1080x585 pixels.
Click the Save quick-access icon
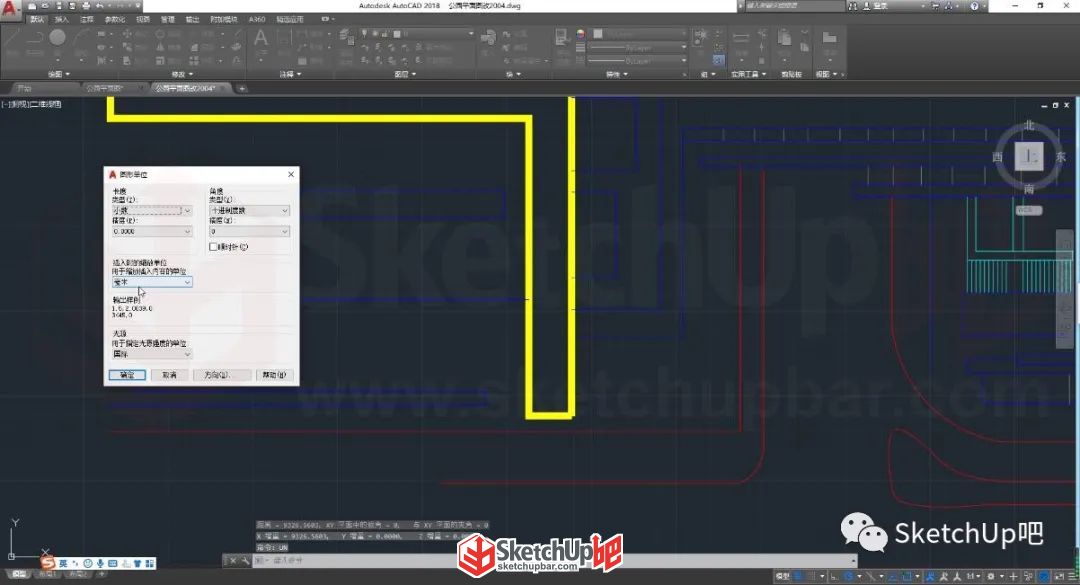[x=59, y=6]
